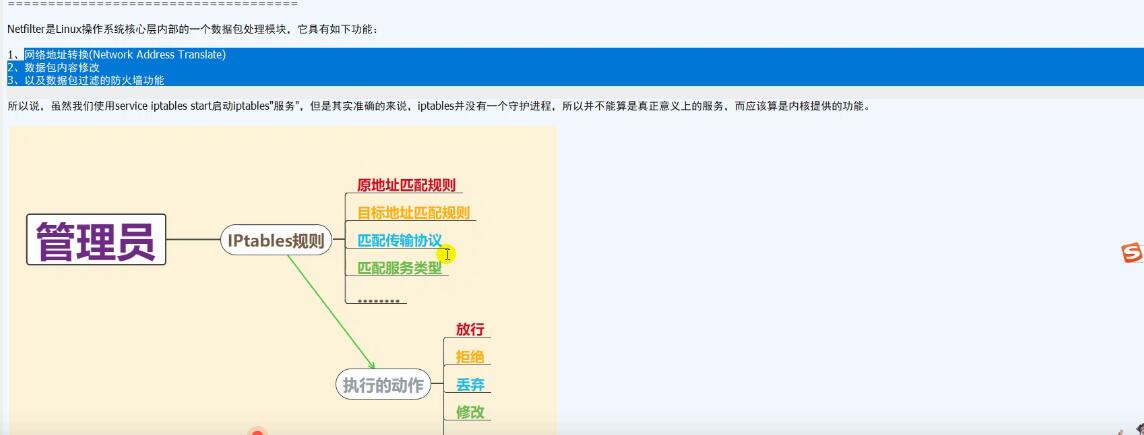Screen dimensions: 1144x435
Task: Click the green "匹配服务类型" branch
Action: click(399, 268)
